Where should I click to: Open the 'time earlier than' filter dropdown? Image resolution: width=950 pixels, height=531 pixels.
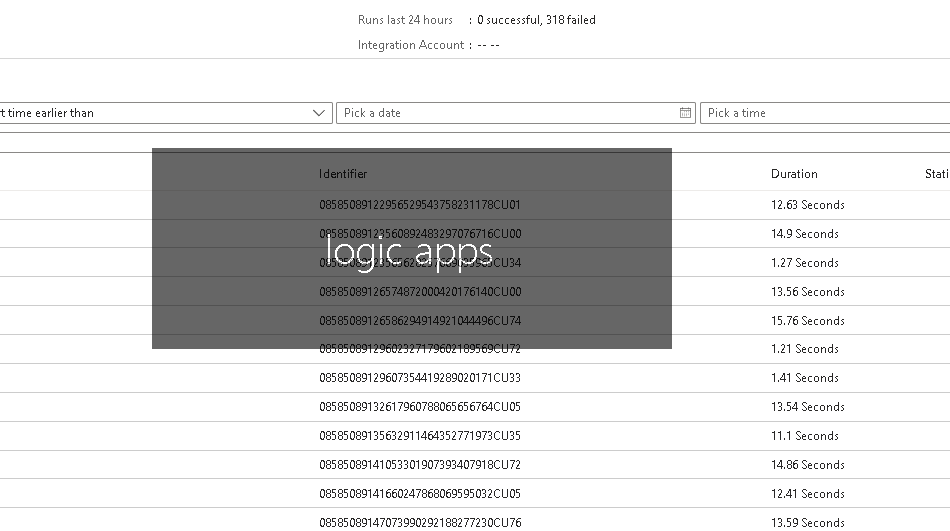165,113
